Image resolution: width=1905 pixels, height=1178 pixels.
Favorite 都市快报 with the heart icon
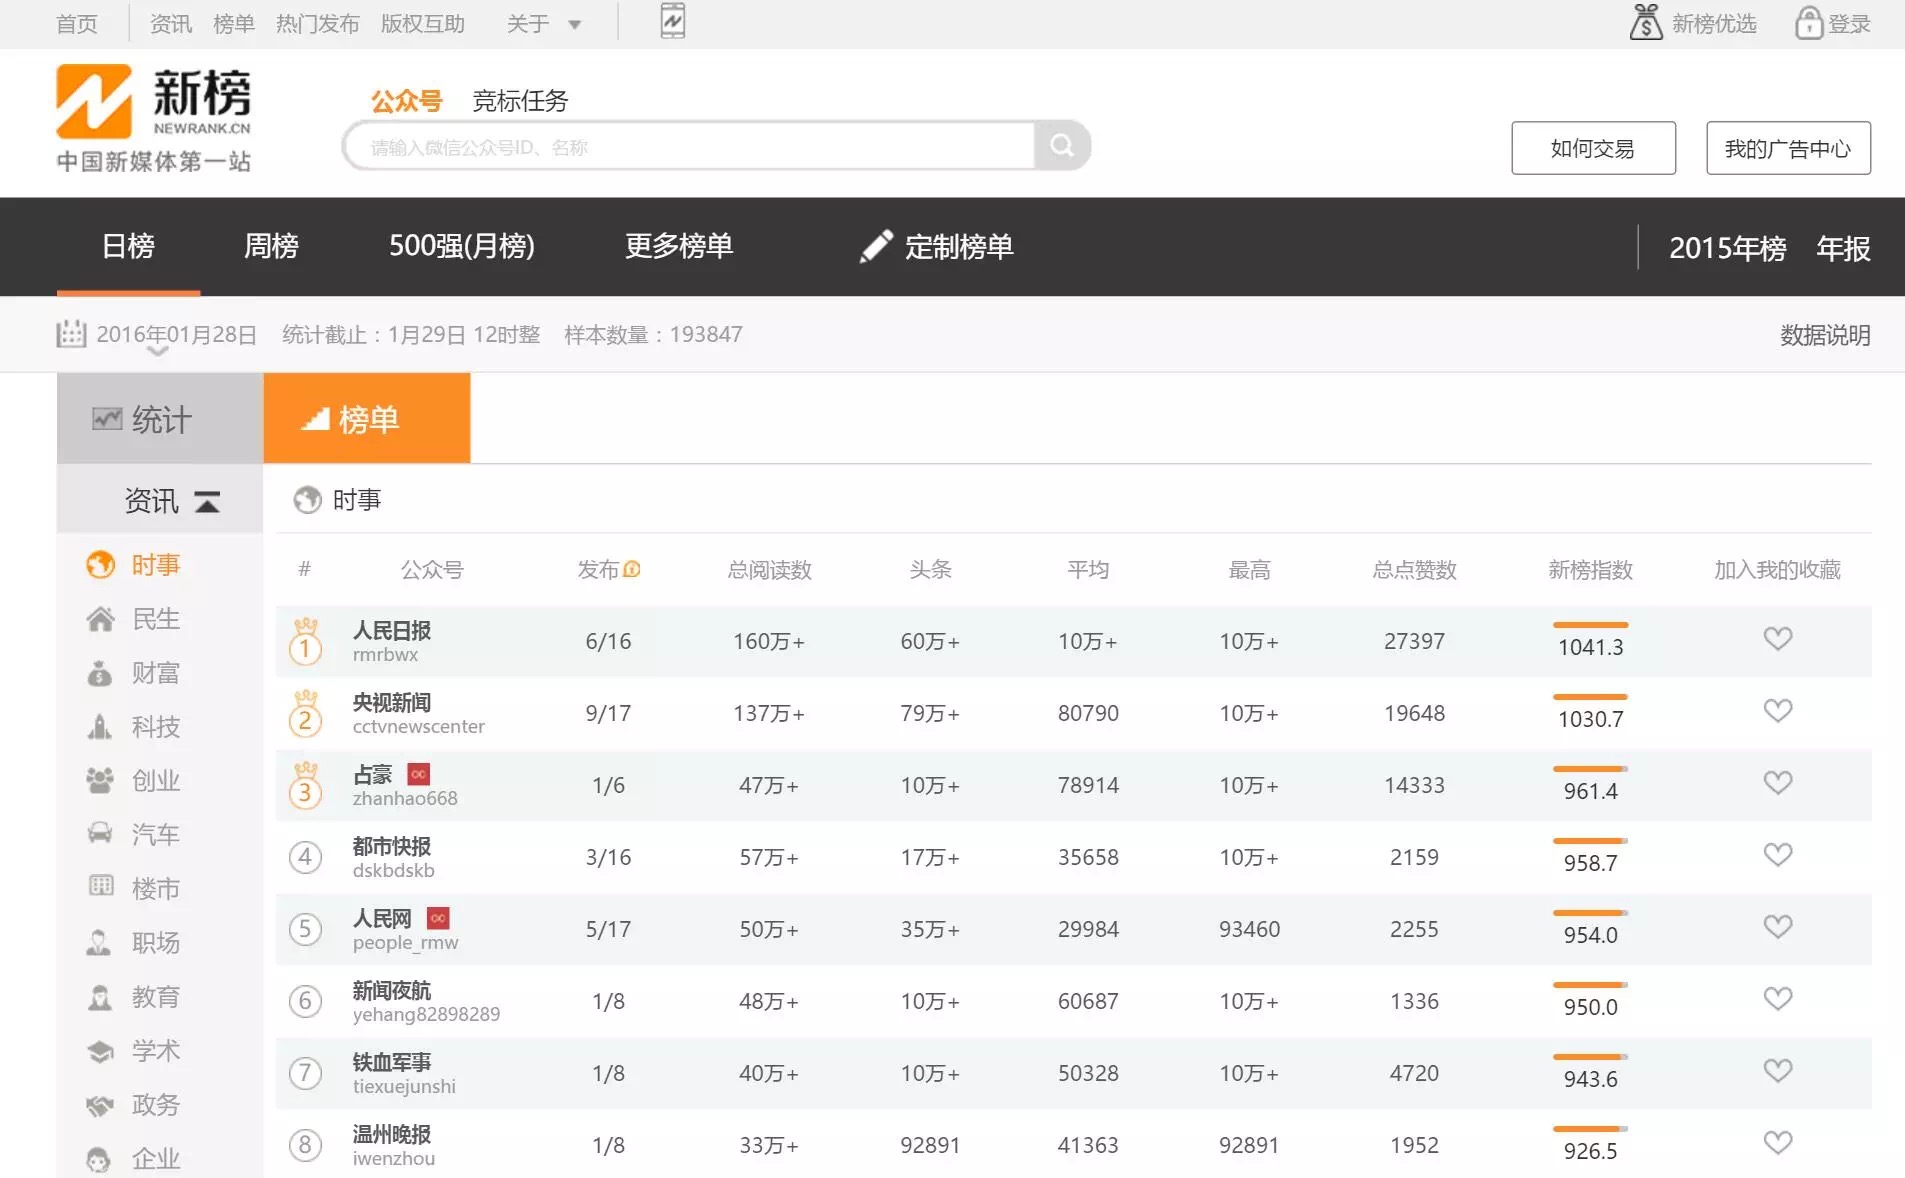(1777, 854)
